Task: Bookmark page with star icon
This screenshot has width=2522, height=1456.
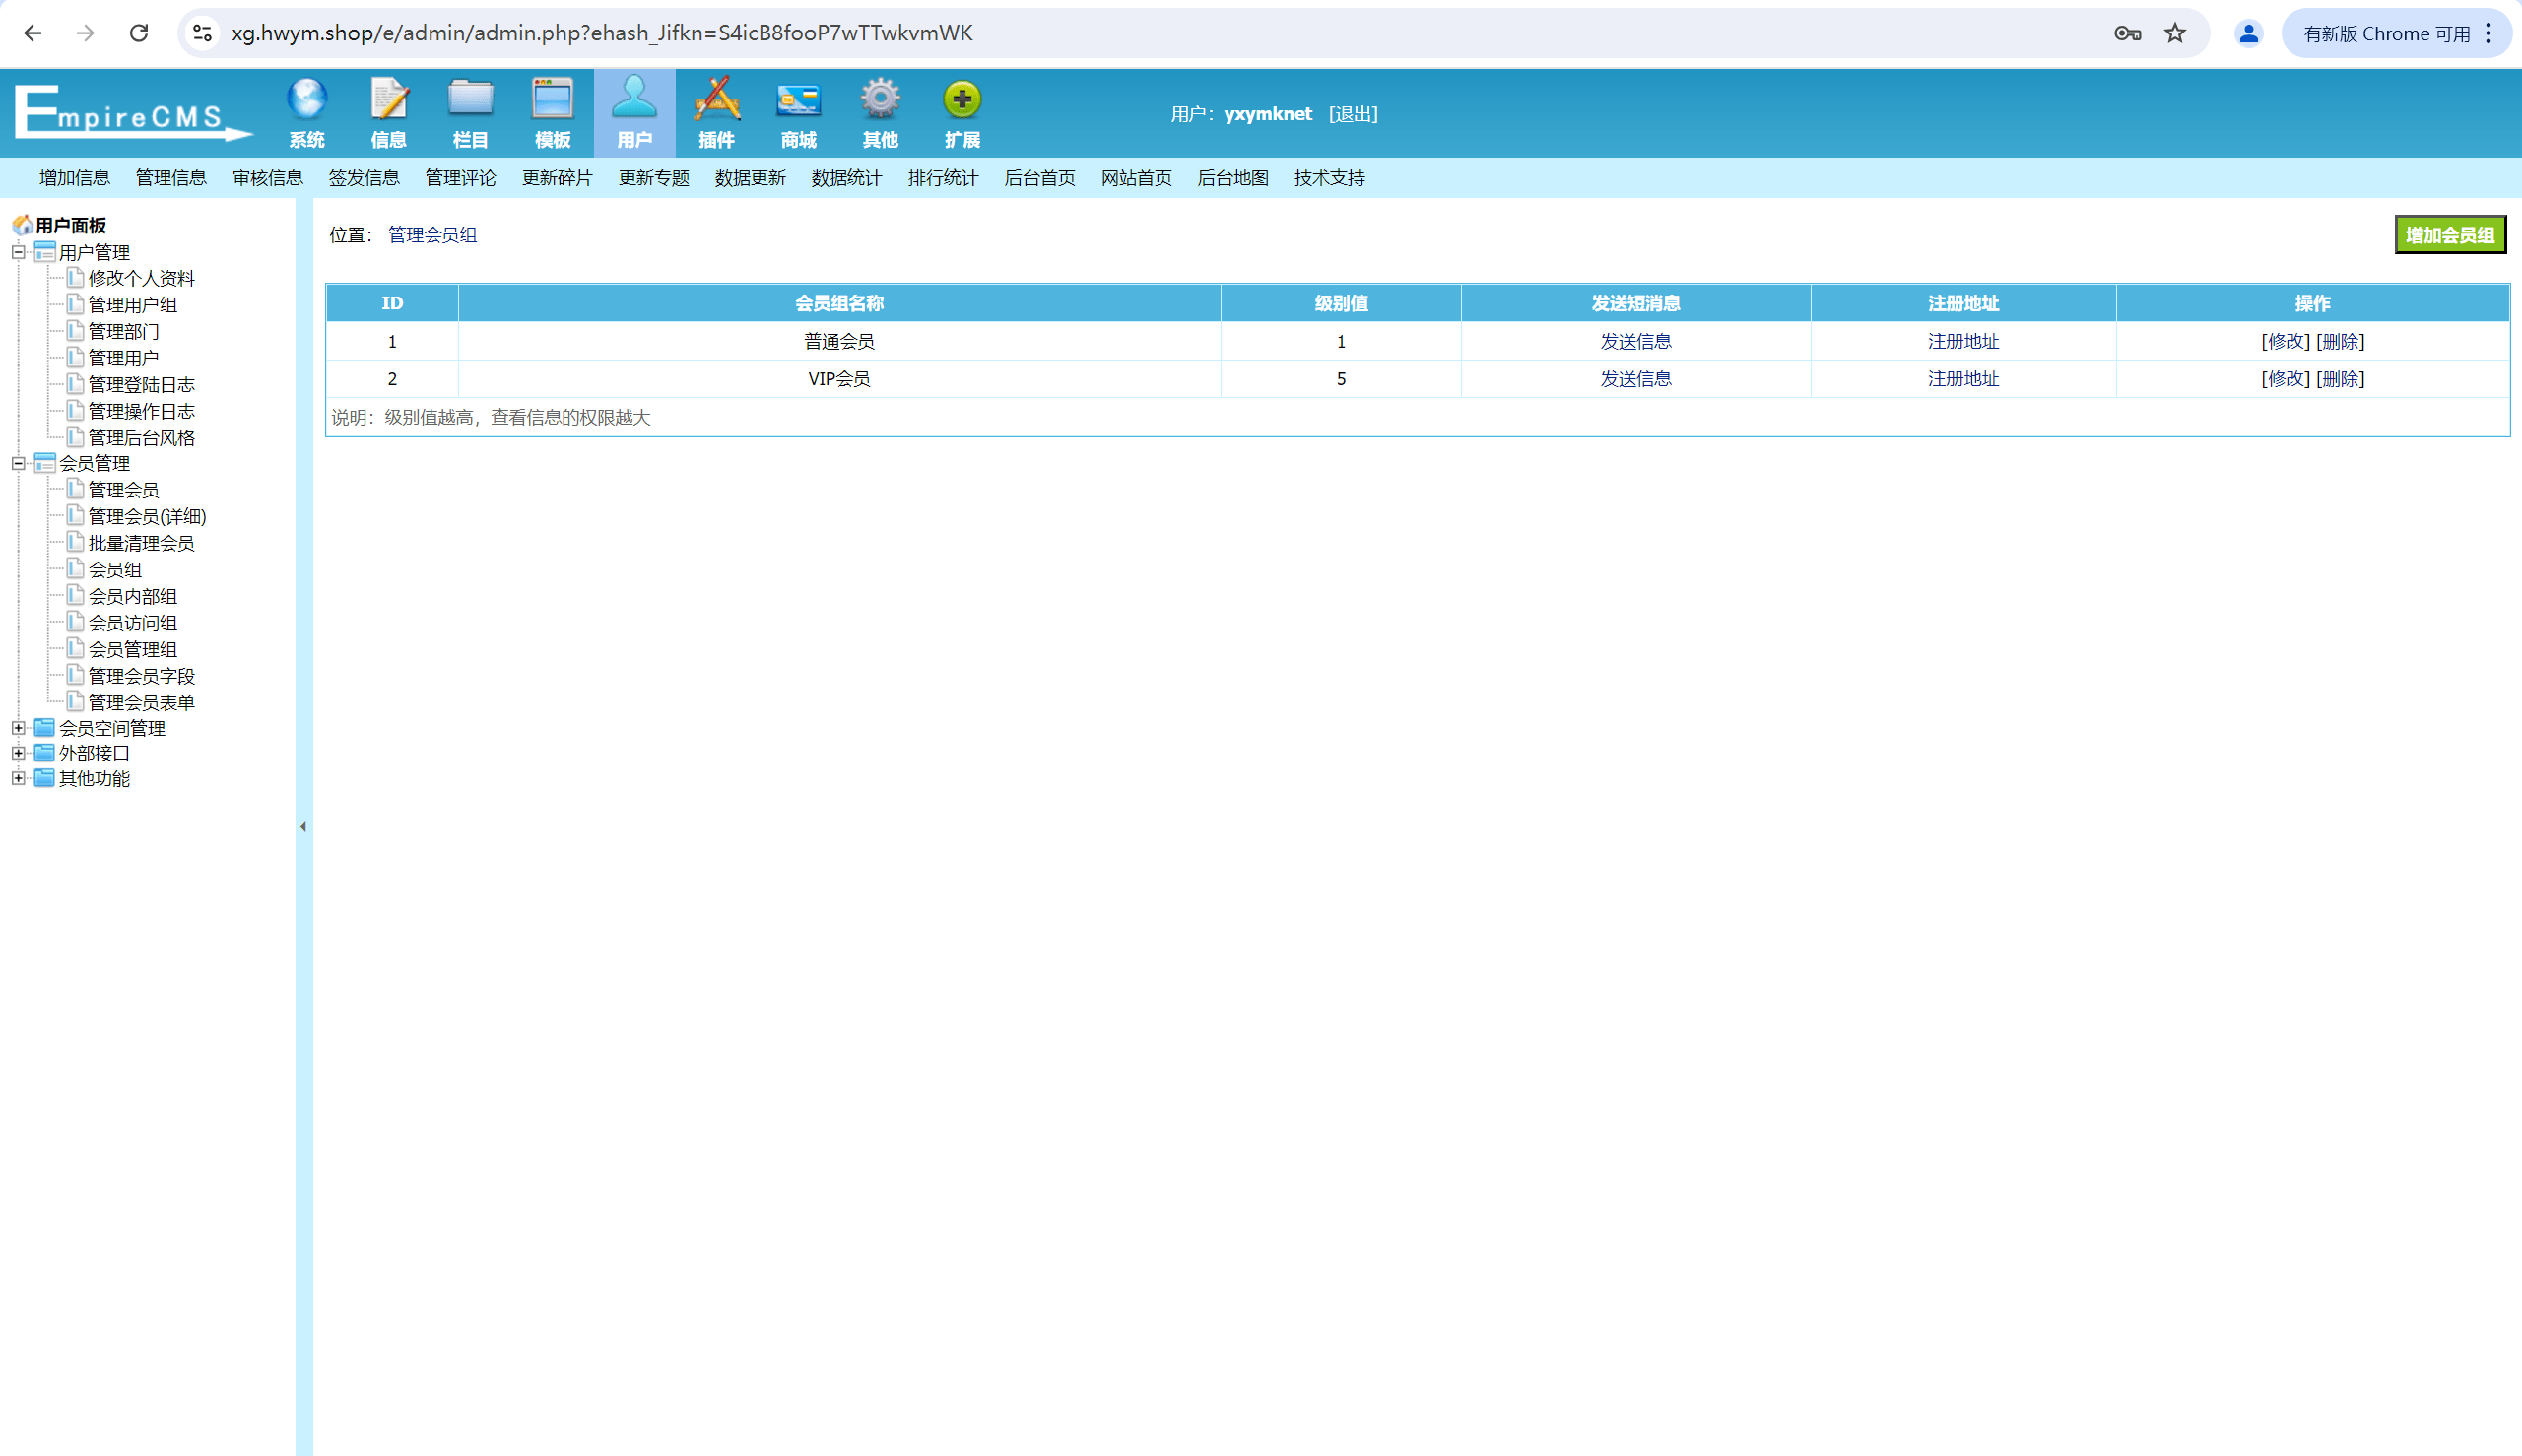Action: point(2175,33)
